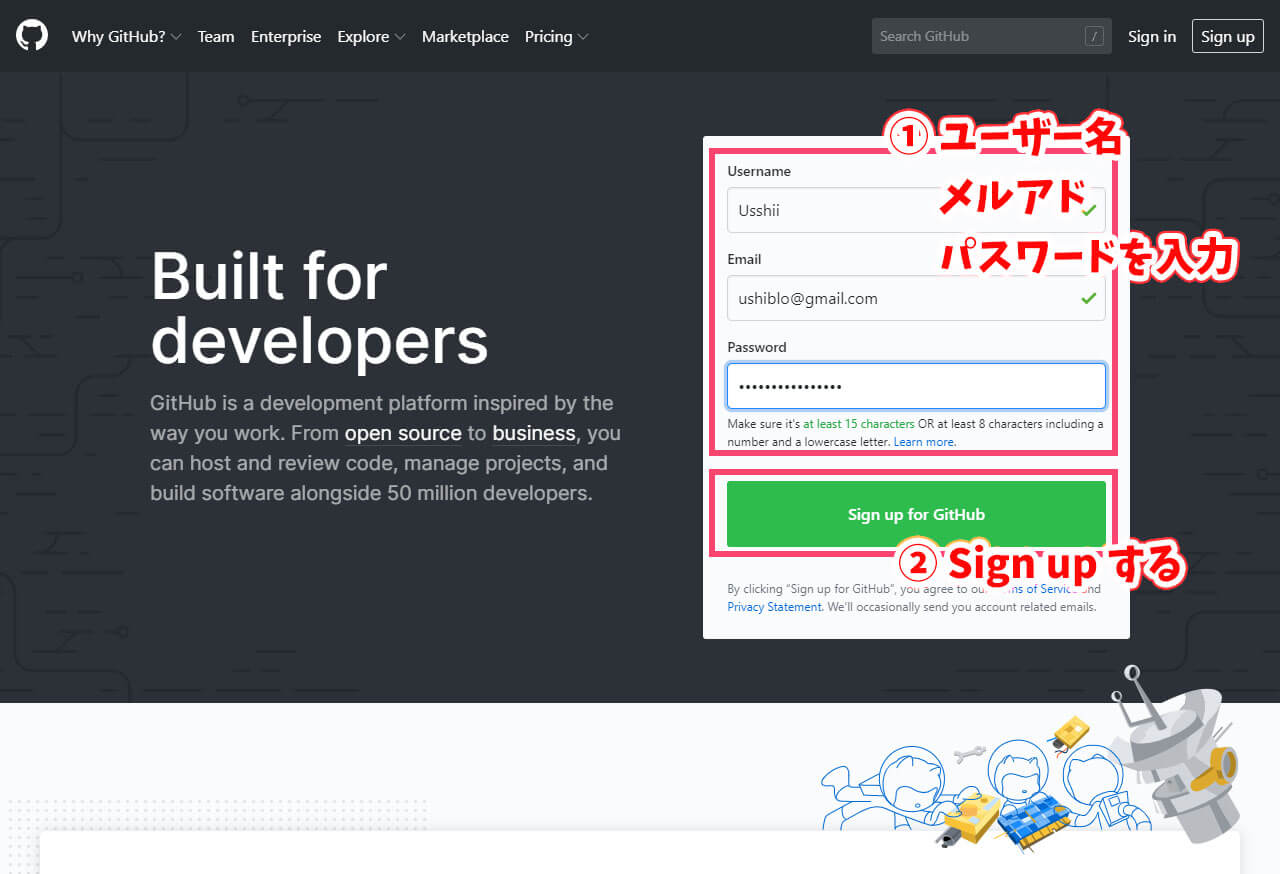Expand the Pricing dropdown
1280x874 pixels.
coord(556,36)
